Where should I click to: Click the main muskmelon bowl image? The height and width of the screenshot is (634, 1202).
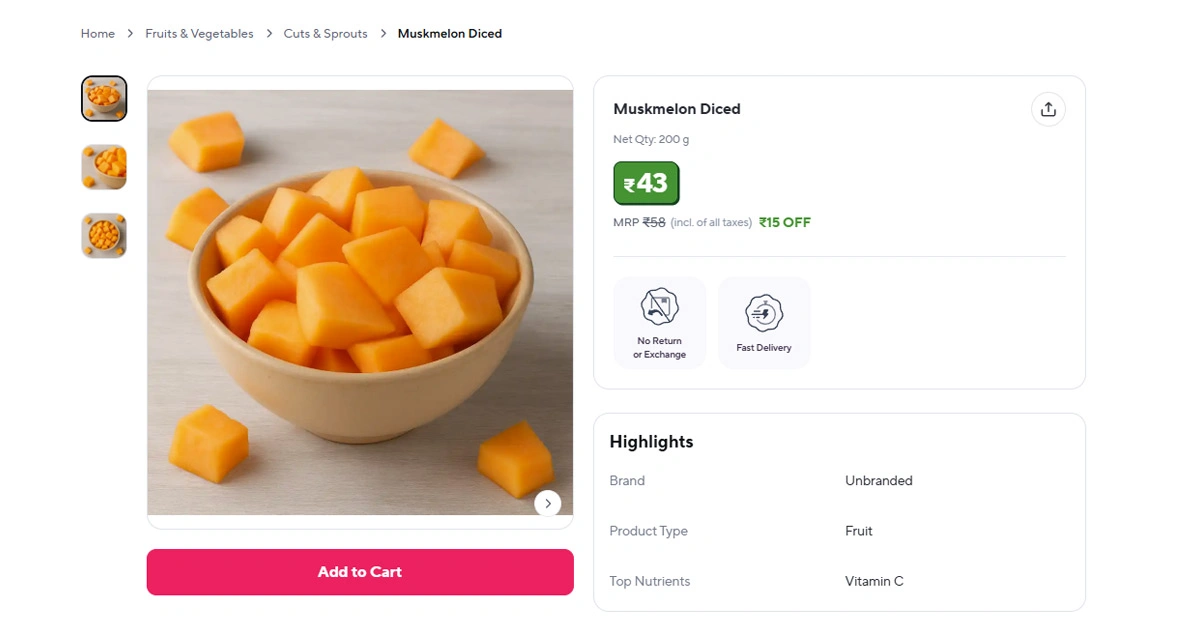click(x=360, y=302)
